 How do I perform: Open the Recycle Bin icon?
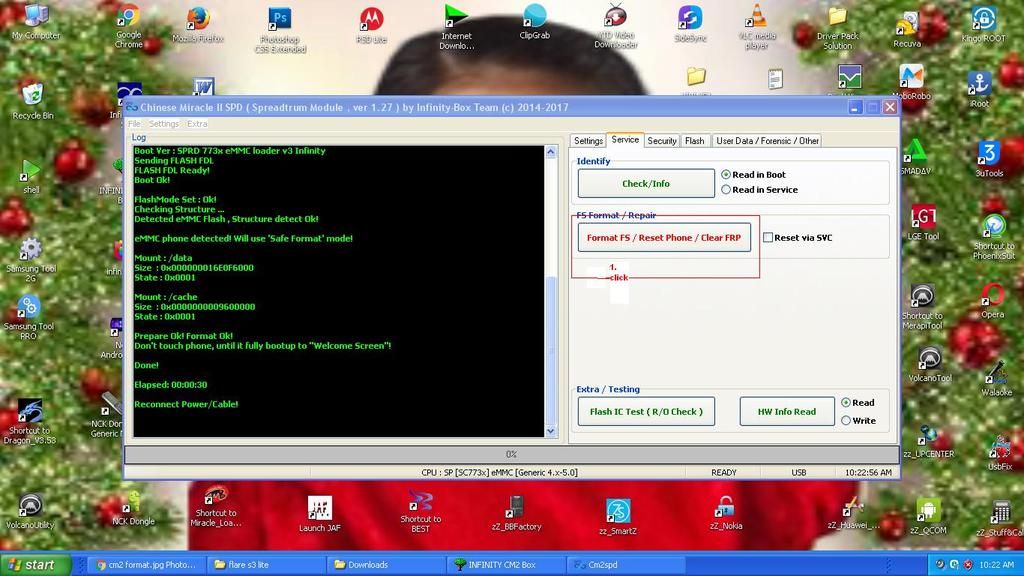32,95
